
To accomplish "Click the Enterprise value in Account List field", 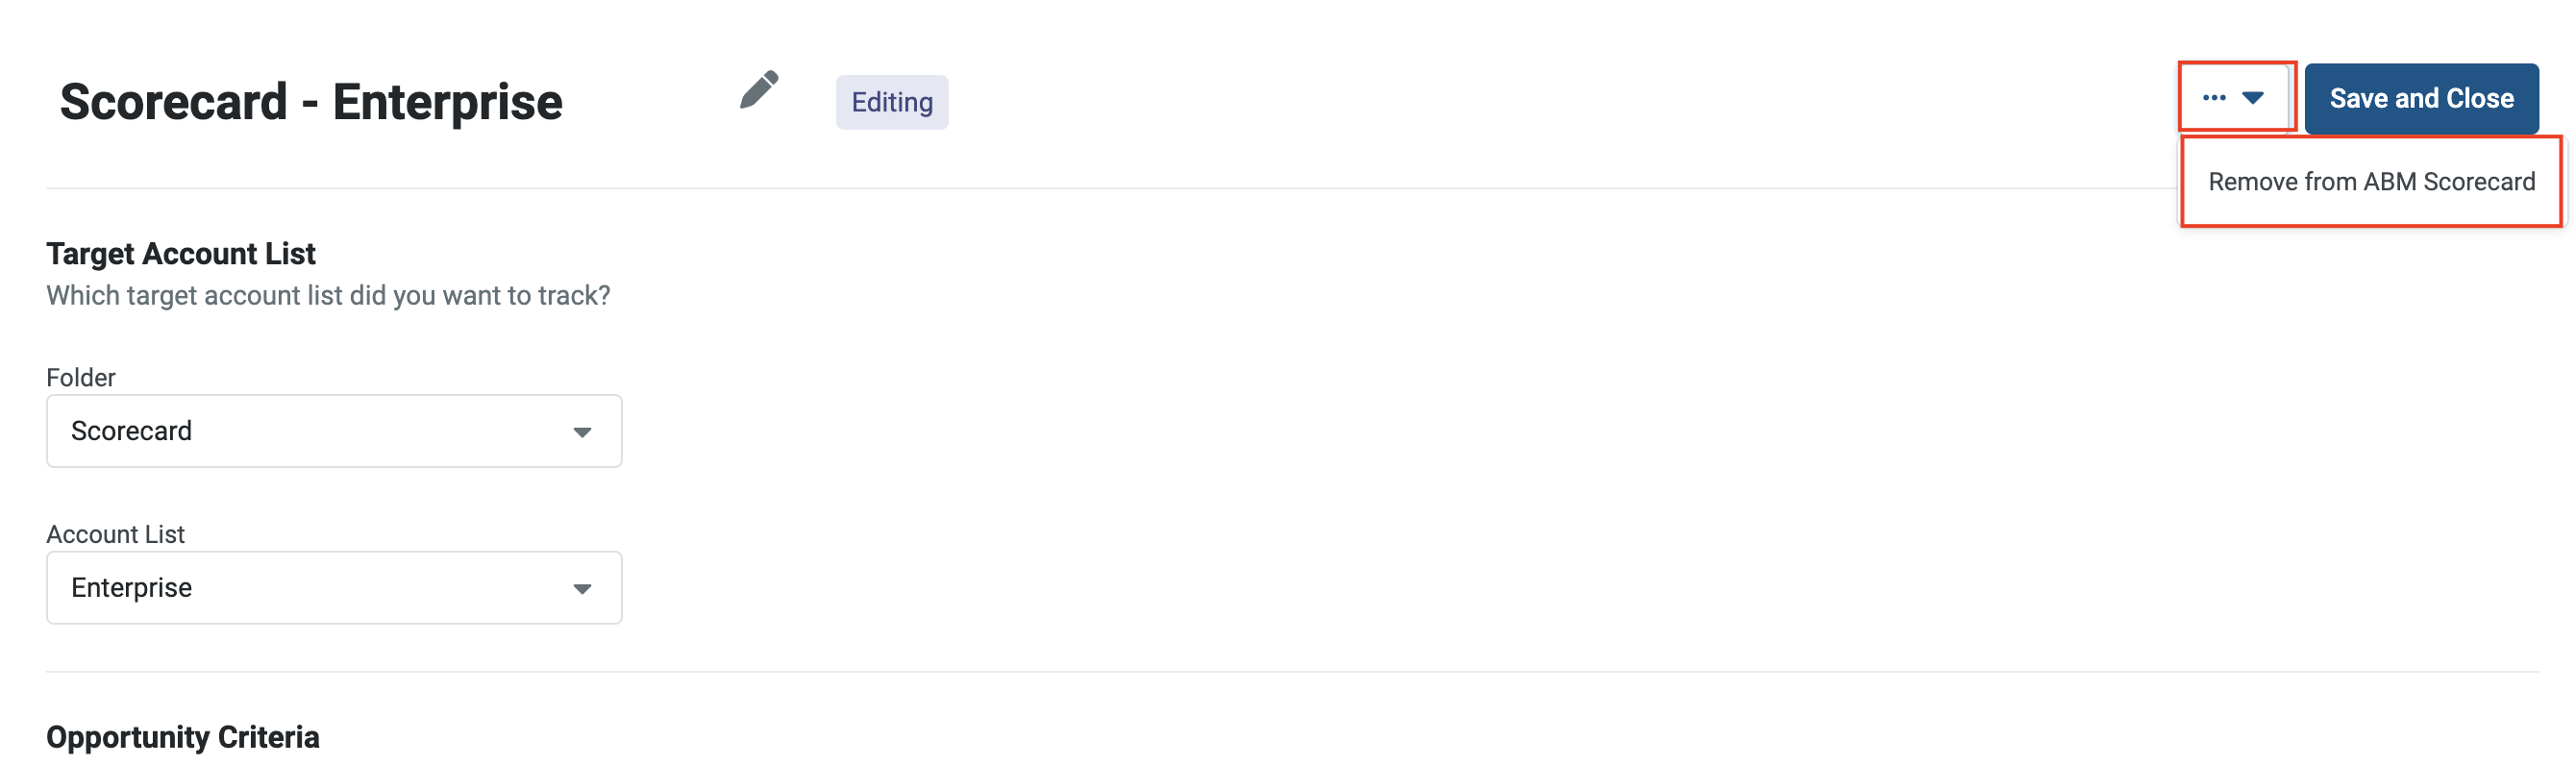I will coord(131,588).
